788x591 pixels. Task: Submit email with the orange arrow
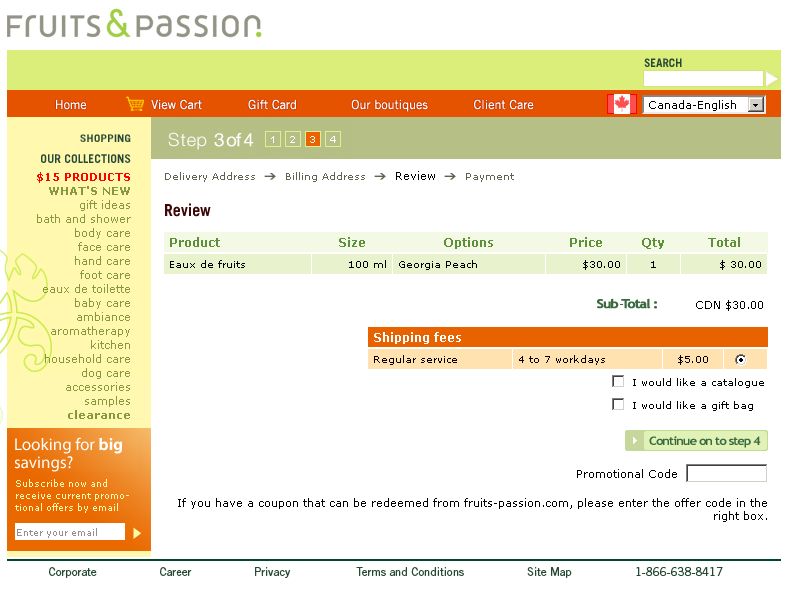[x=137, y=533]
